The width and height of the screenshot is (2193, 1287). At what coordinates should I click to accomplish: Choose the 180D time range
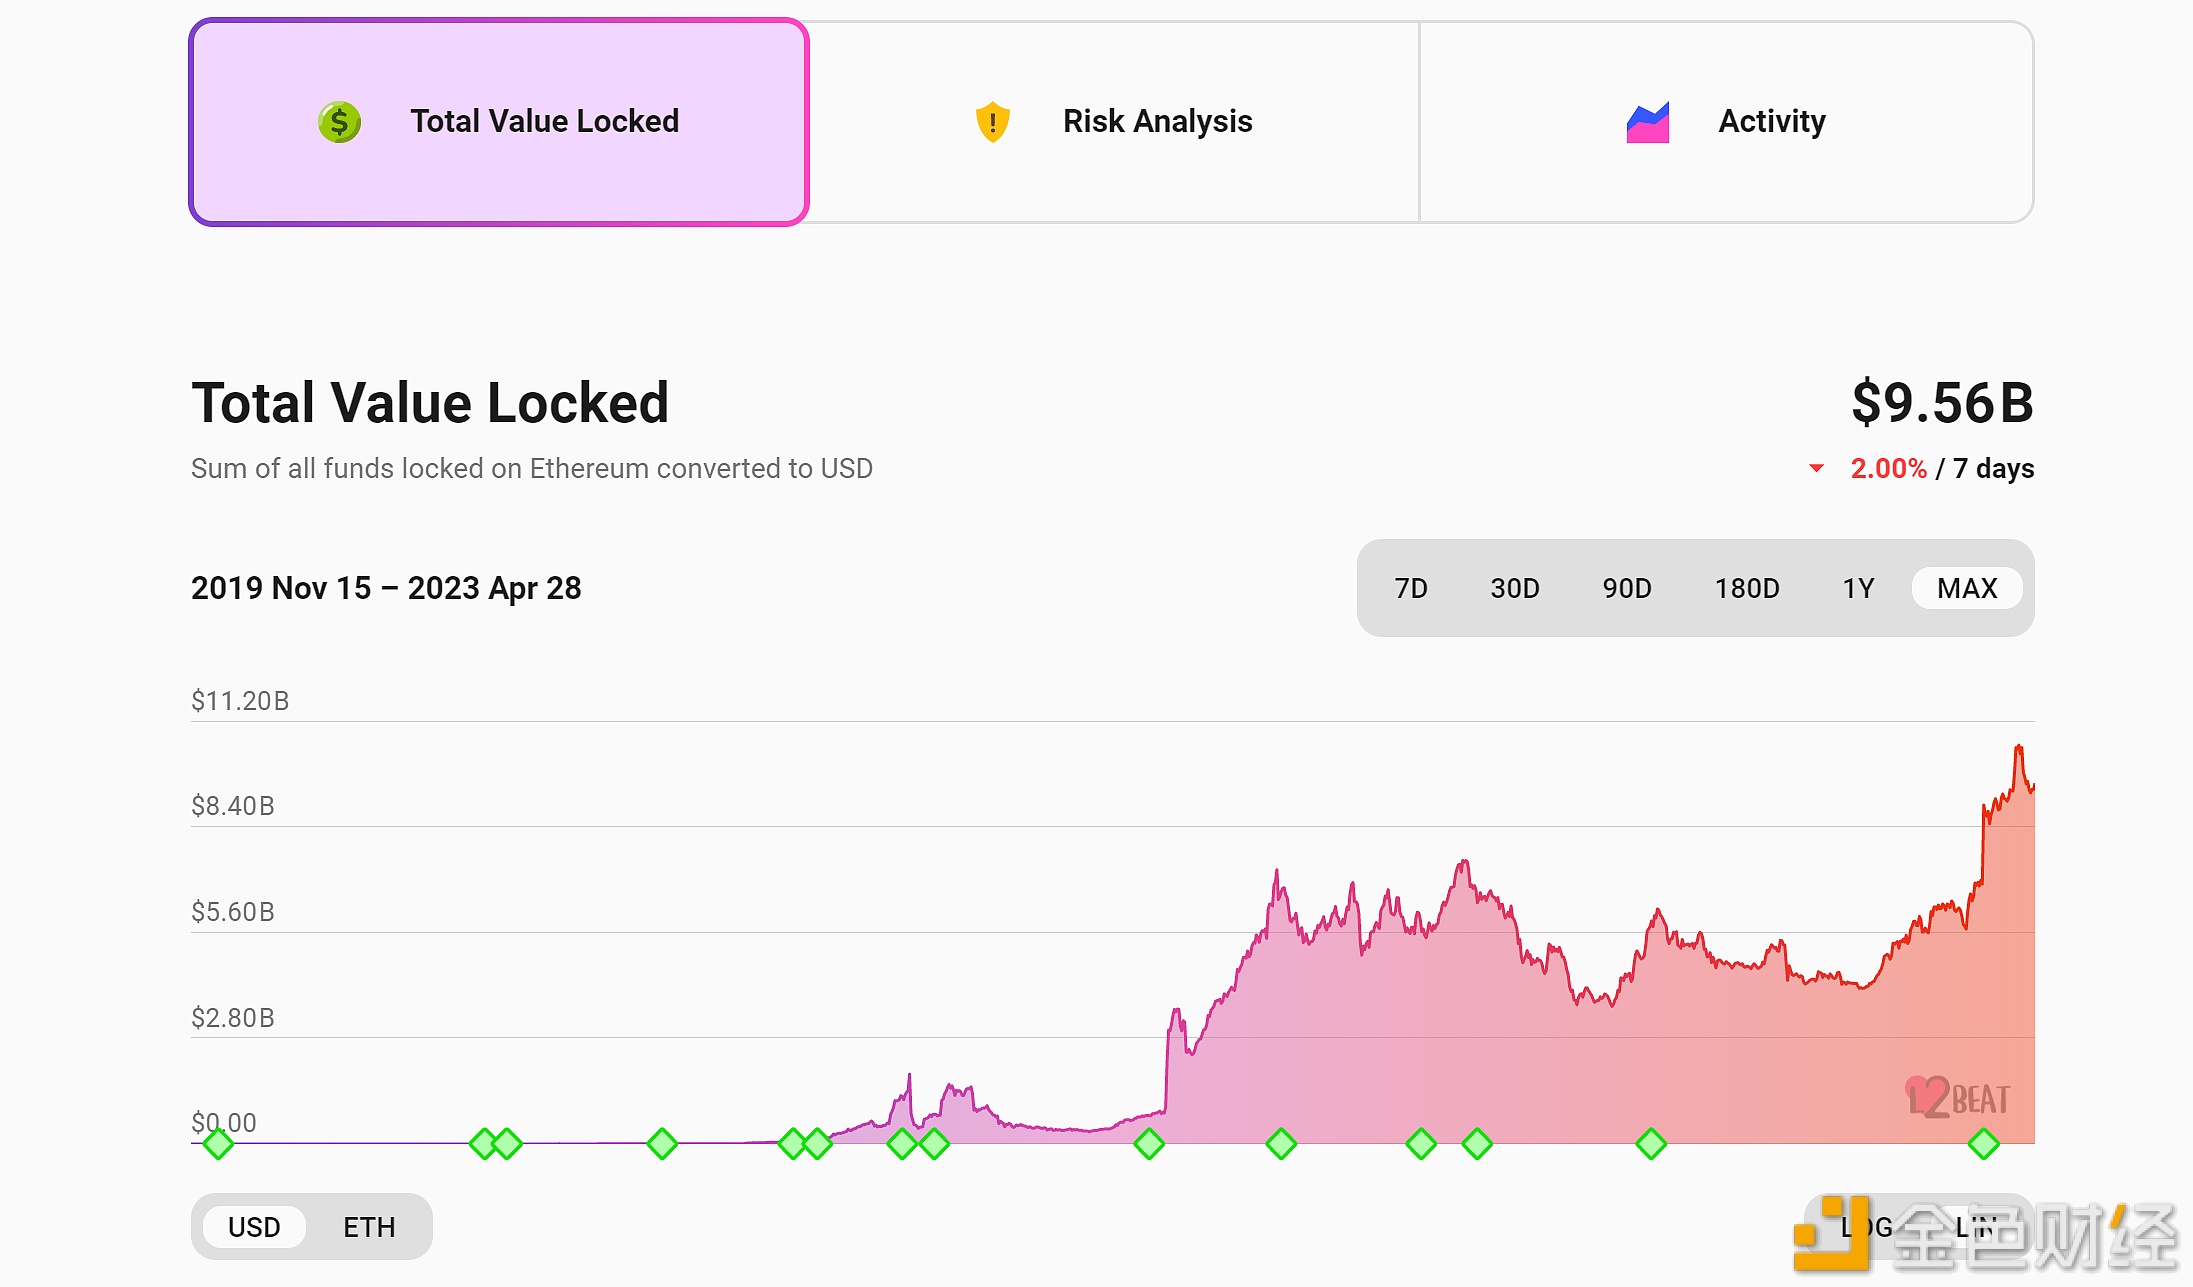(1746, 588)
